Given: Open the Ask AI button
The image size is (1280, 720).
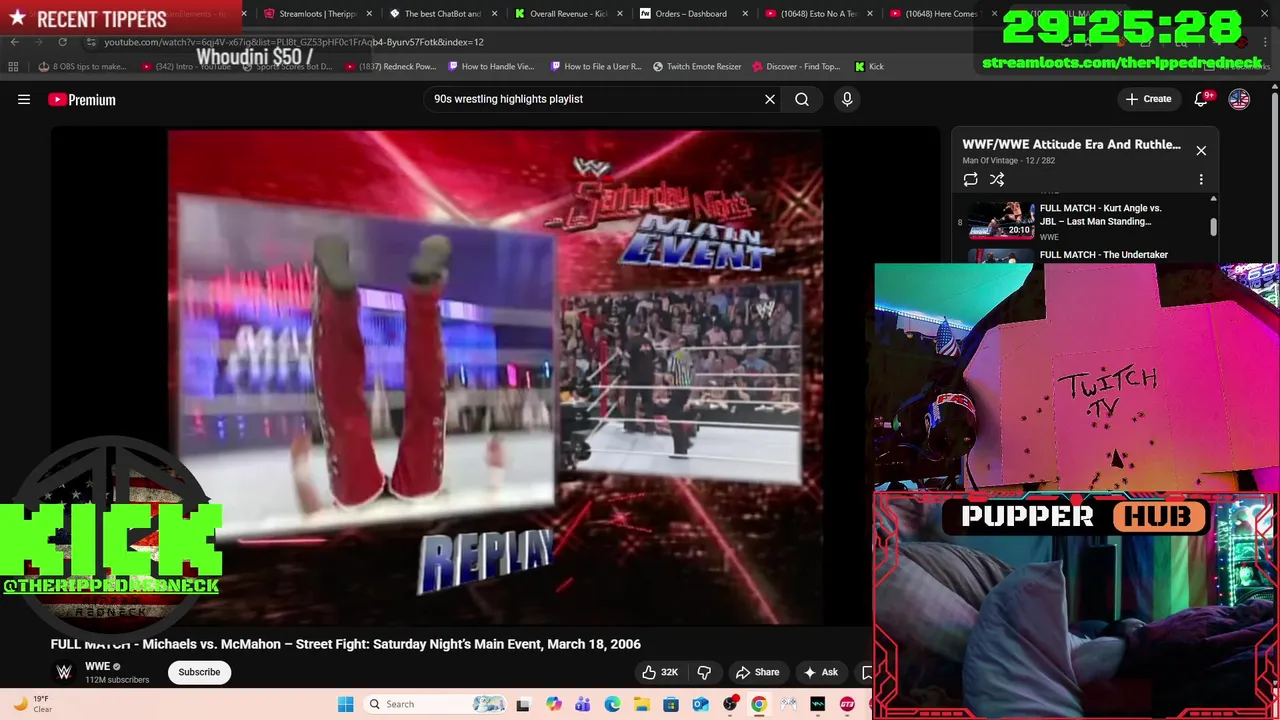Looking at the screenshot, I should 820,672.
